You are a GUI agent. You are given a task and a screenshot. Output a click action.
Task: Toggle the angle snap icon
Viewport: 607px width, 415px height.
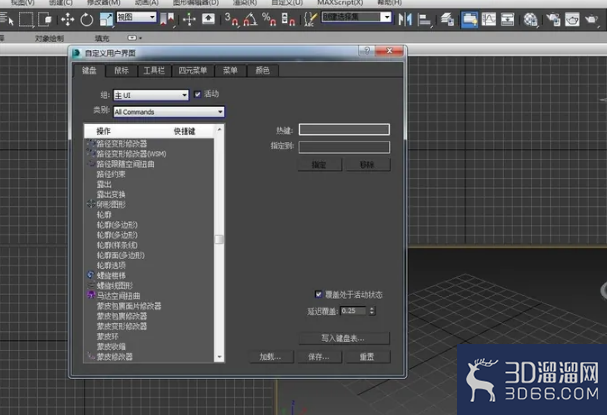[x=250, y=19]
